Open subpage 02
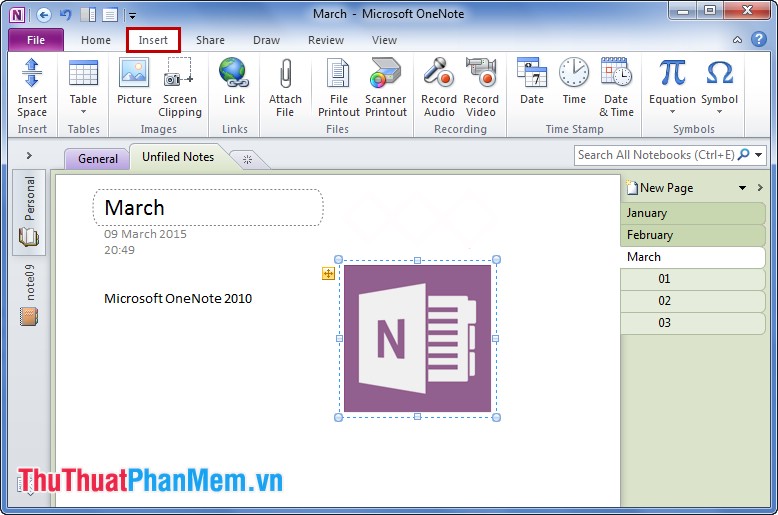This screenshot has height=515, width=778. (693, 301)
